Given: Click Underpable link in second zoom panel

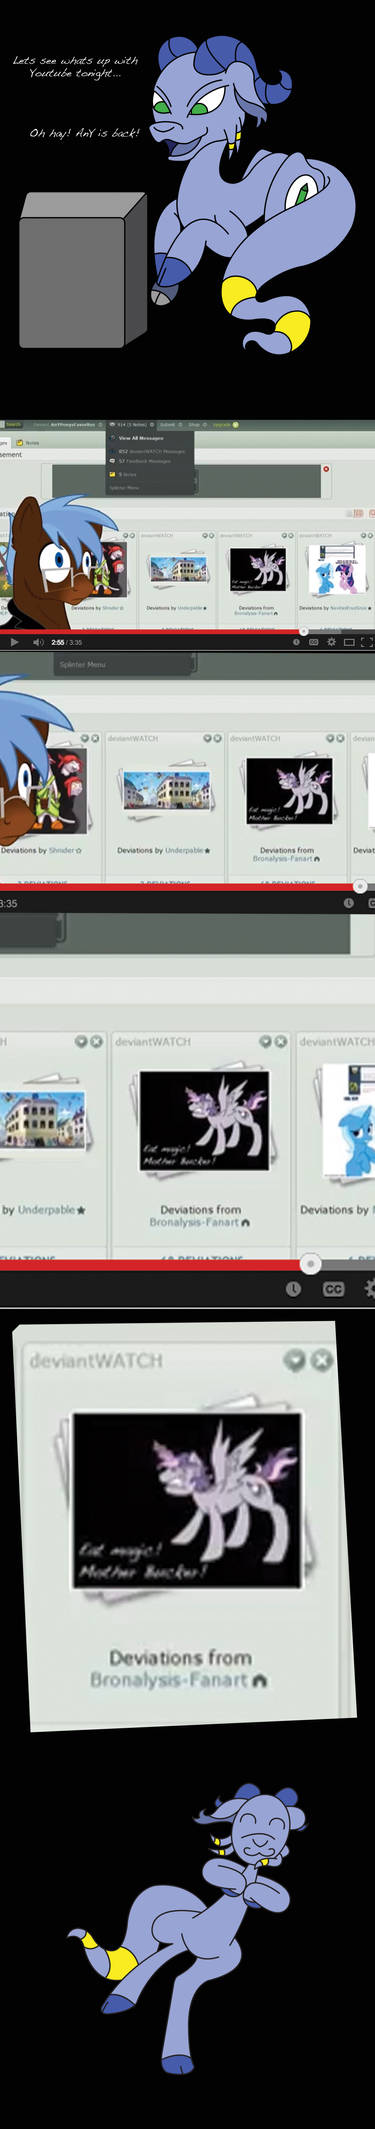Looking at the screenshot, I should click(183, 850).
